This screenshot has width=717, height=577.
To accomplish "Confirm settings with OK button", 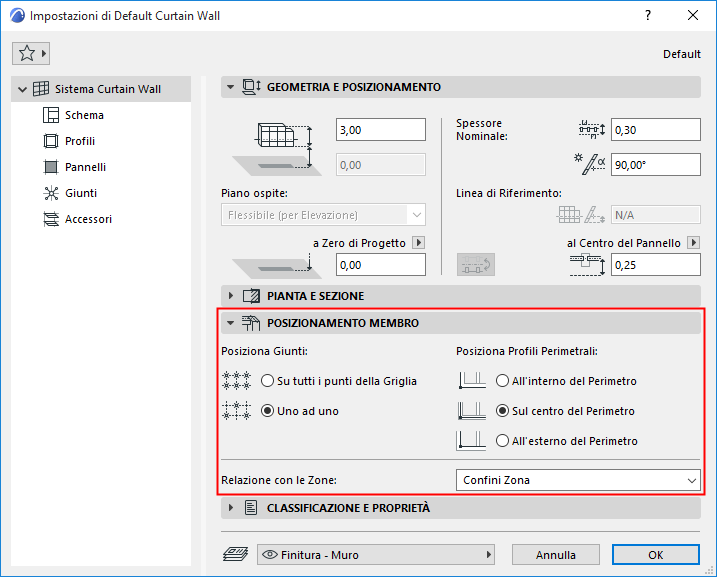I will 655,555.
